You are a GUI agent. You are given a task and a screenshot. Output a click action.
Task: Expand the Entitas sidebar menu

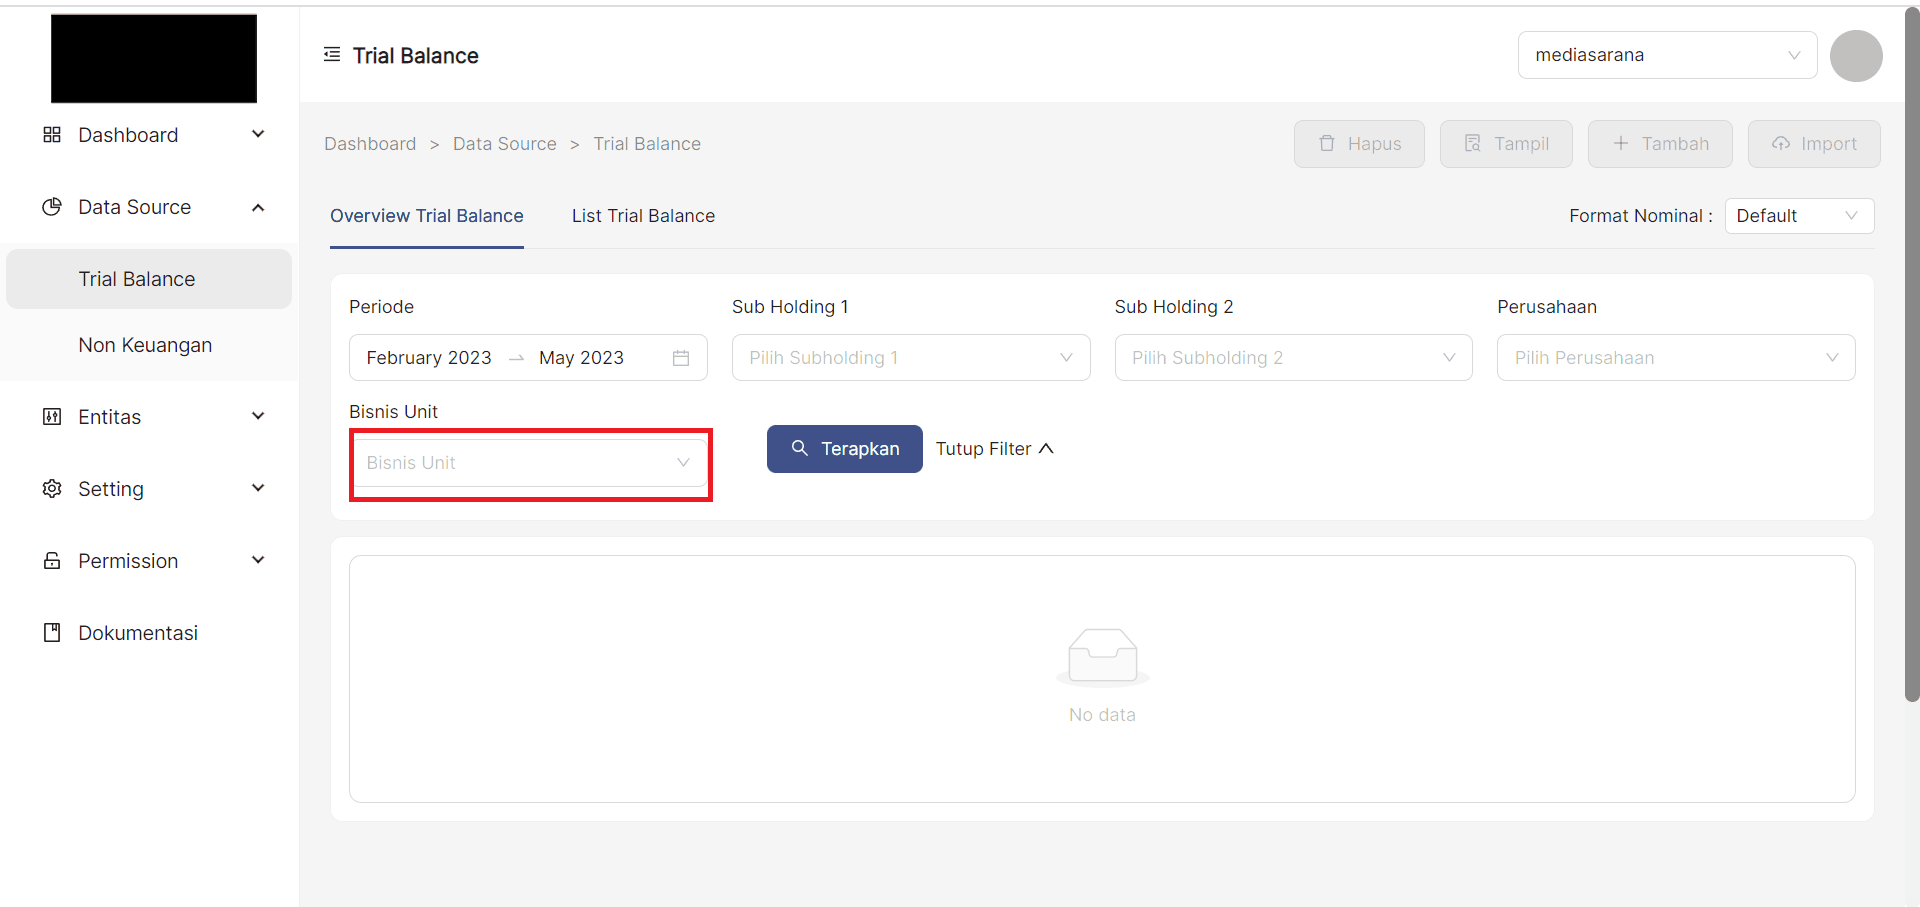click(257, 417)
